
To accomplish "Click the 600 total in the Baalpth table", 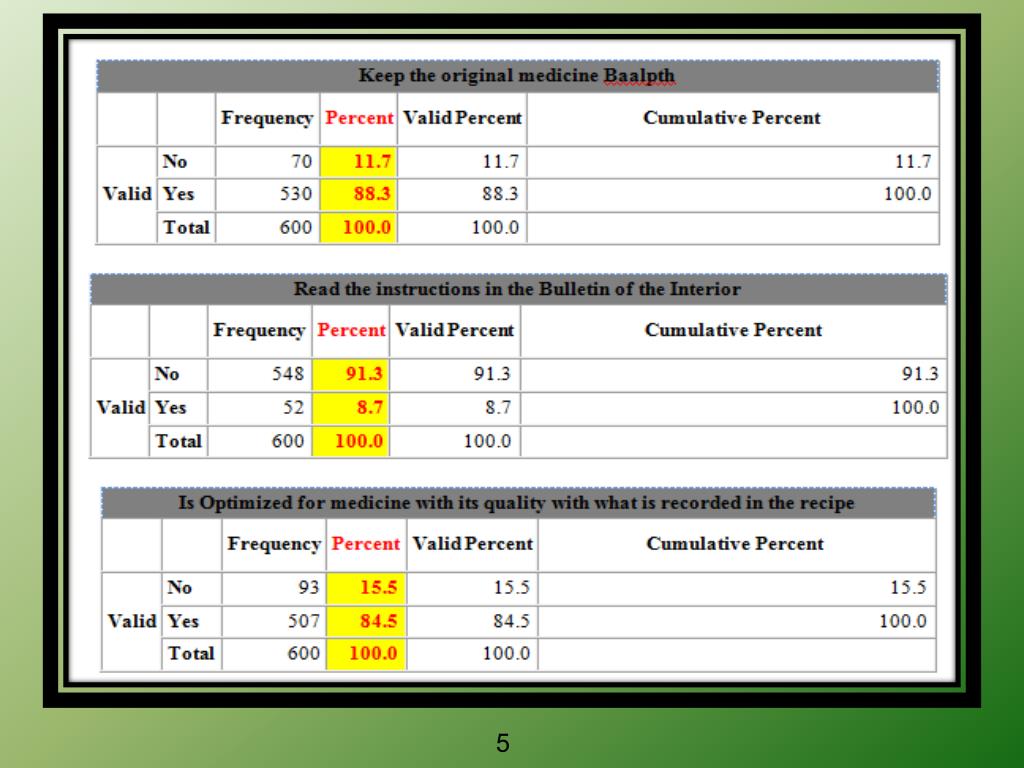I will (296, 227).
